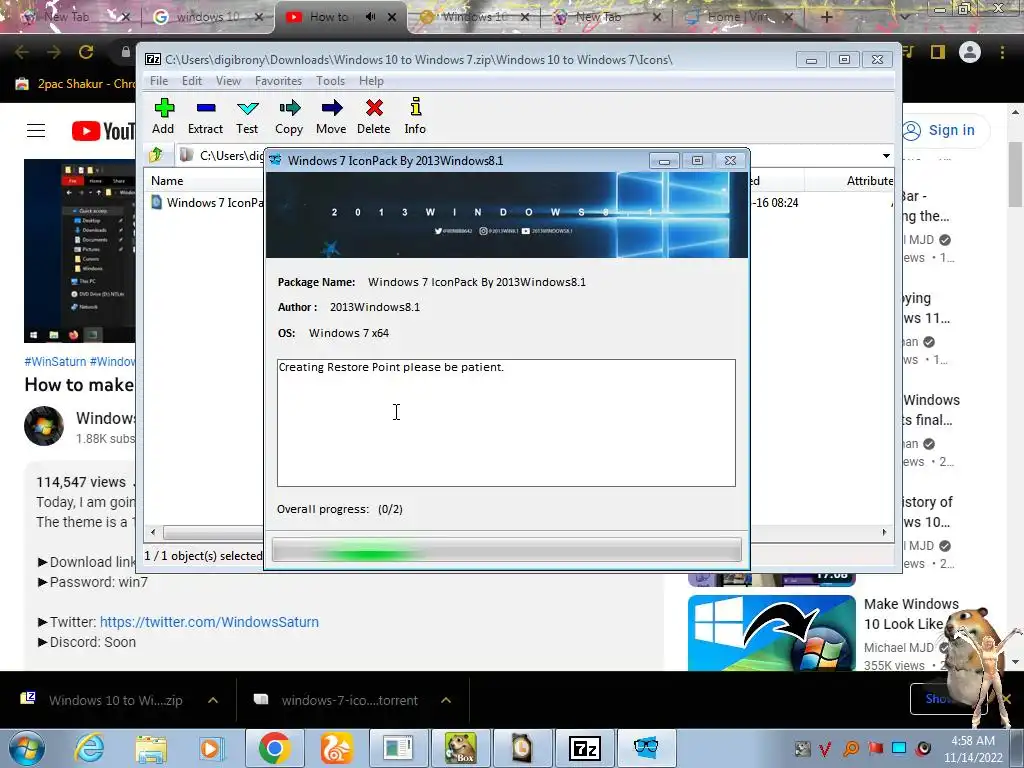Viewport: 1024px width, 768px height.
Task: Open Internet Explorer from the taskbar
Action: click(x=89, y=748)
